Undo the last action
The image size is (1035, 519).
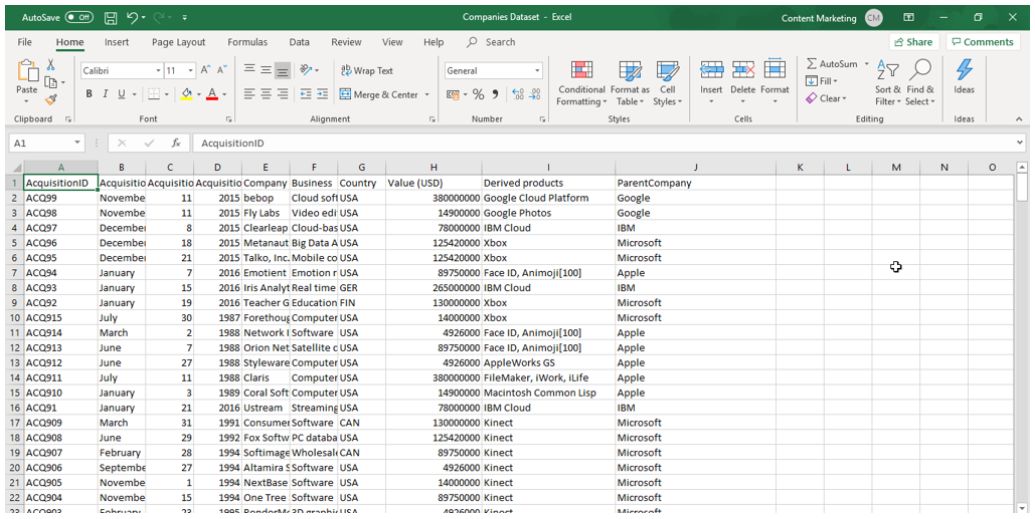(x=131, y=18)
